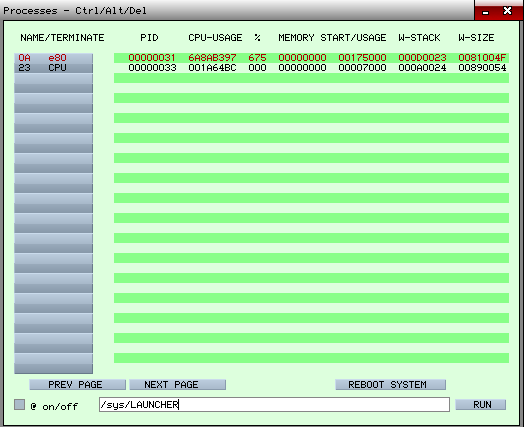The image size is (524, 427).
Task: Click the MEMORY START/USAGE header
Action: click(332, 38)
